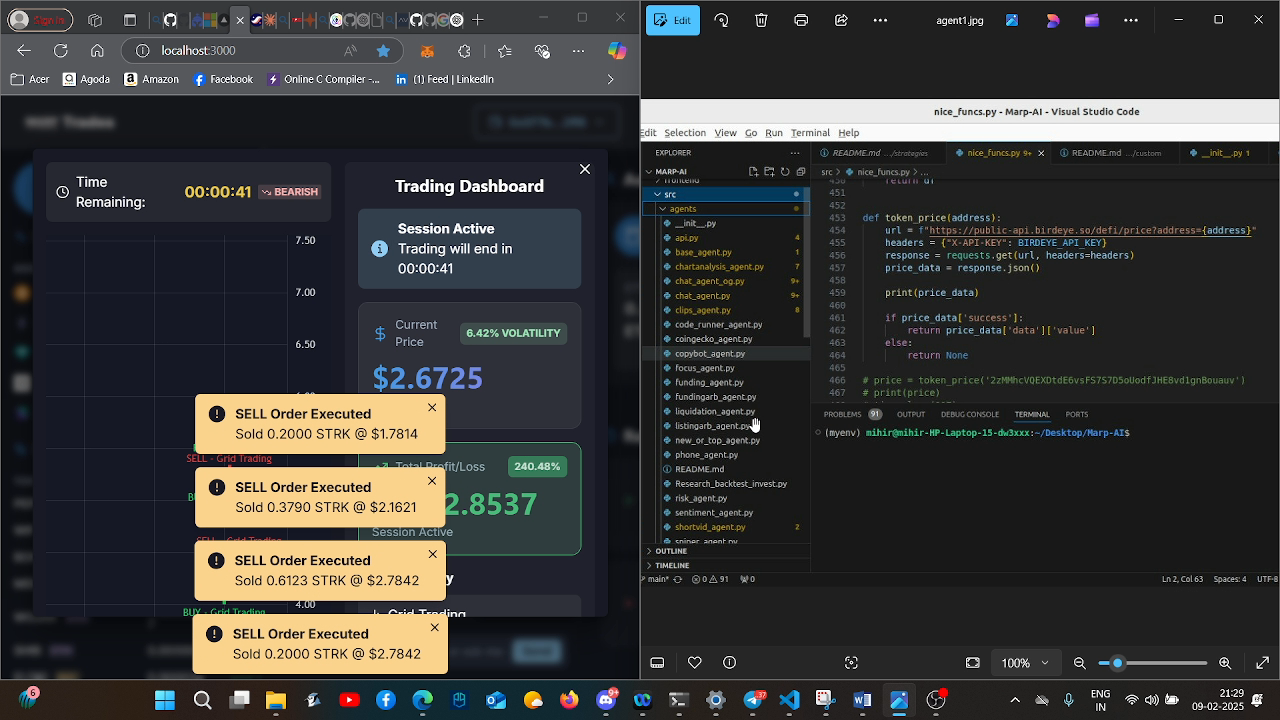This screenshot has height=720, width=1280.
Task: Dismiss the Sold 0.2000 STRK @ $1.7814 toast
Action: [432, 407]
